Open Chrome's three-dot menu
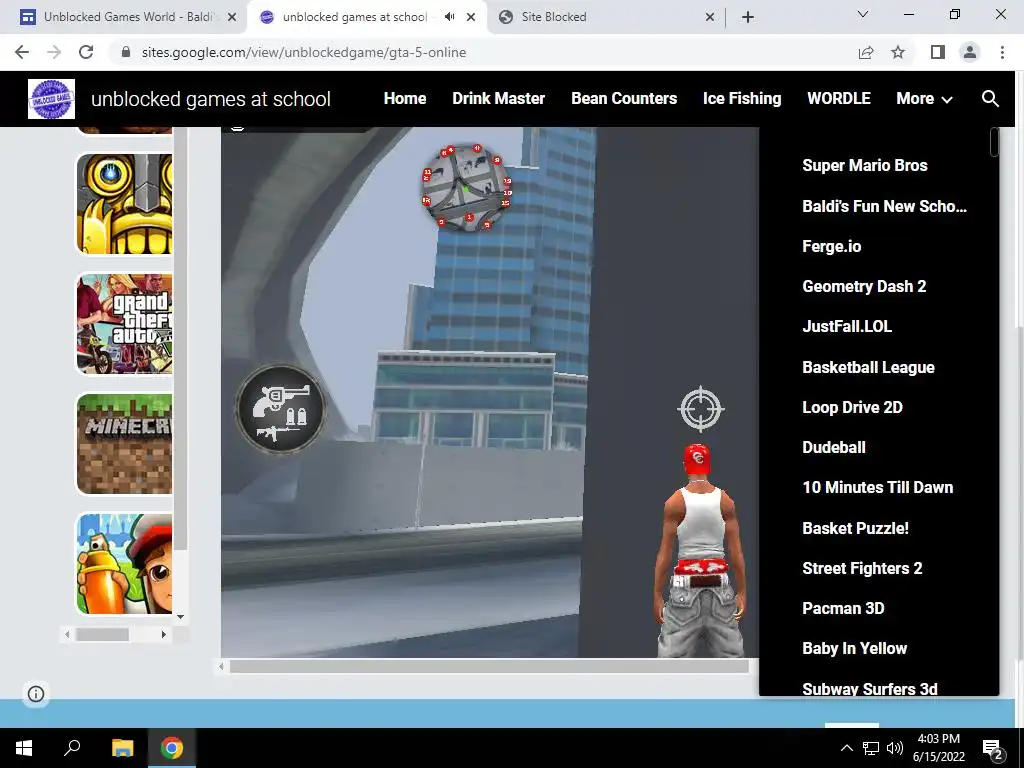 tap(1002, 52)
